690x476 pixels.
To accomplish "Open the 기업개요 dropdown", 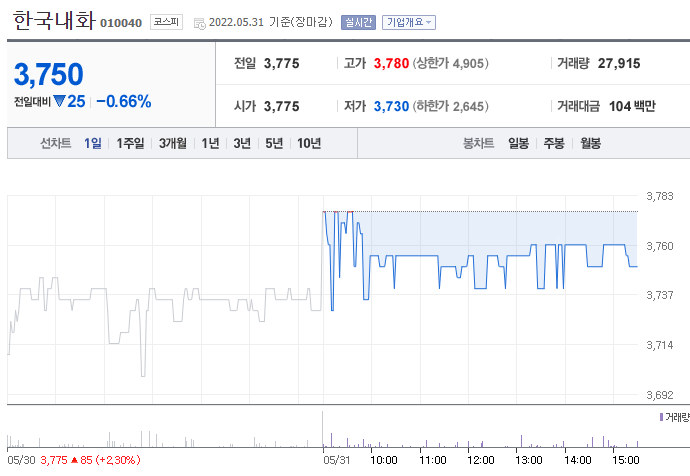I will coord(409,22).
